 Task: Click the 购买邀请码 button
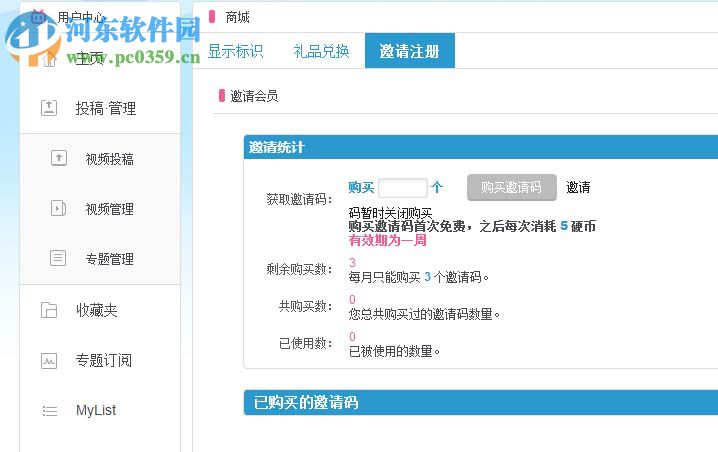(x=511, y=187)
